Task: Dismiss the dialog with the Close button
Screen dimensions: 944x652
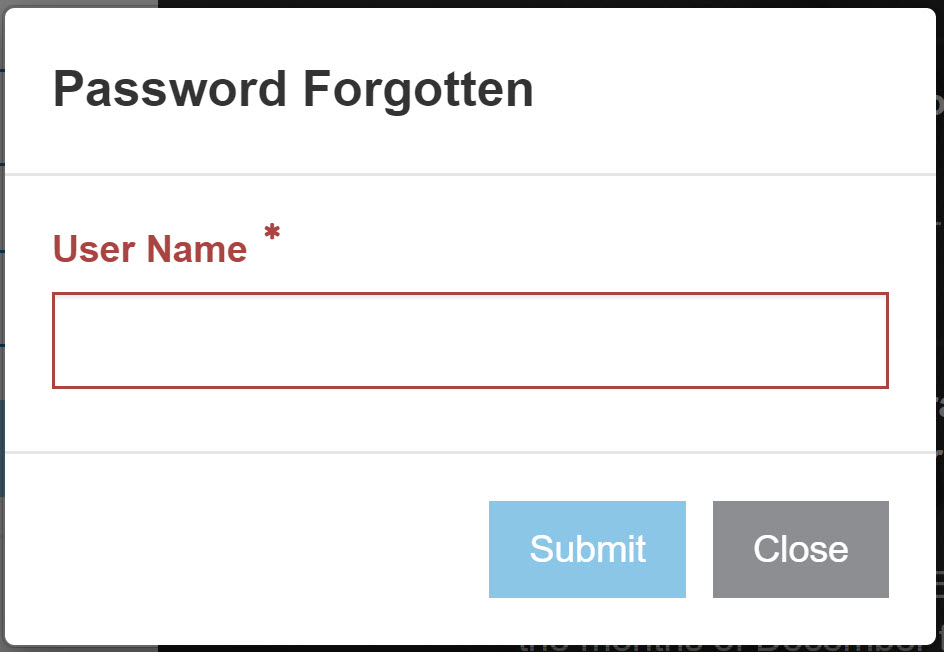Action: [800, 549]
